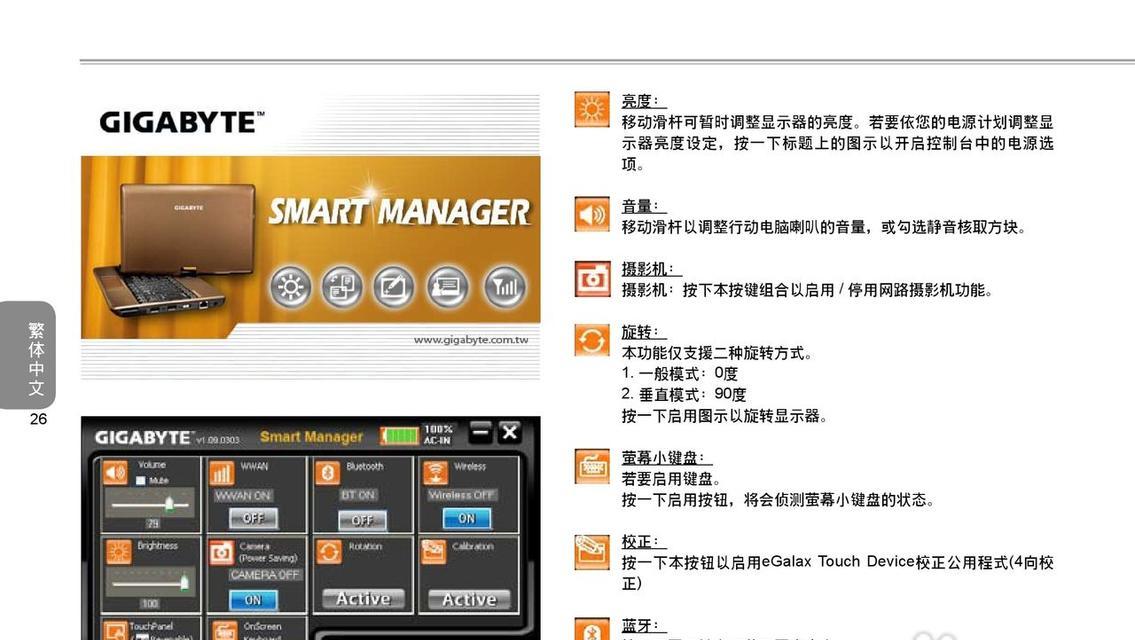1135x640 pixels.
Task: Click the volume value '29'
Action: tap(153, 523)
